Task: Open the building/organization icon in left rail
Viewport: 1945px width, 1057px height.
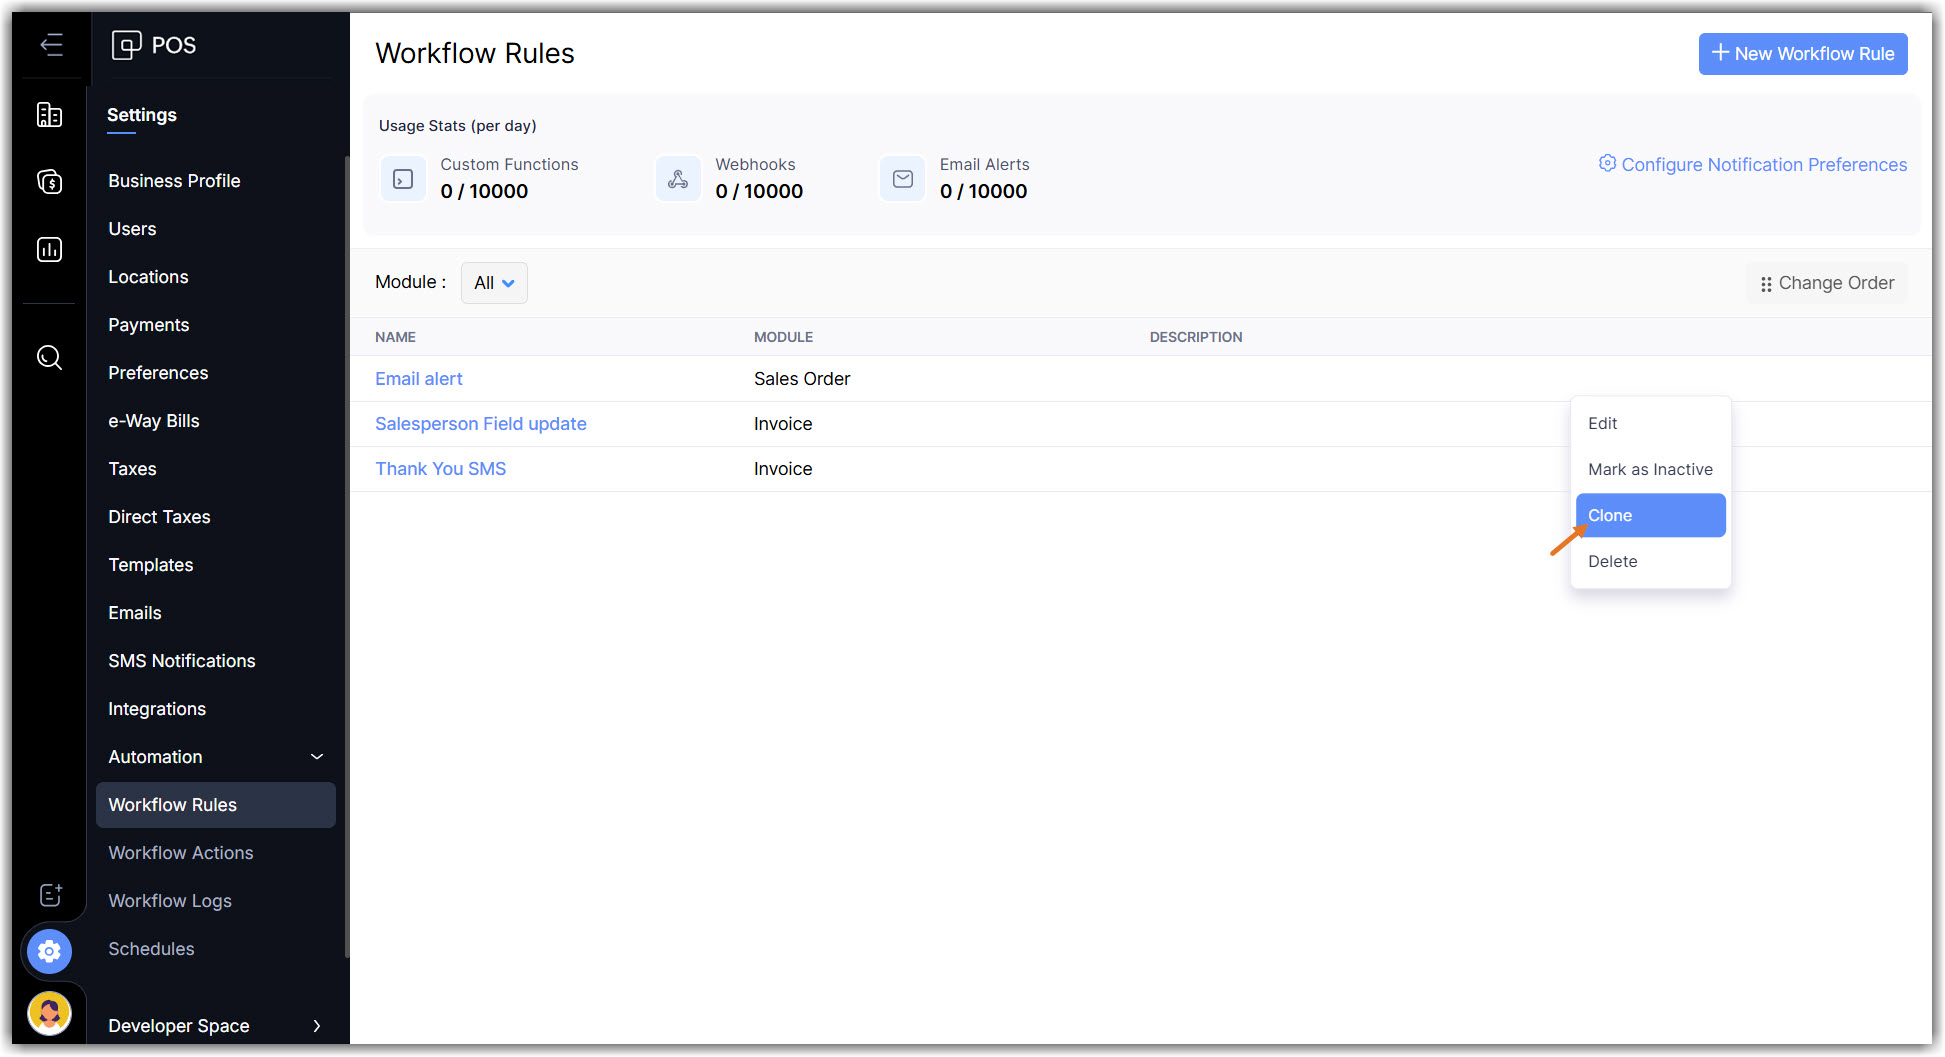Action: (49, 115)
